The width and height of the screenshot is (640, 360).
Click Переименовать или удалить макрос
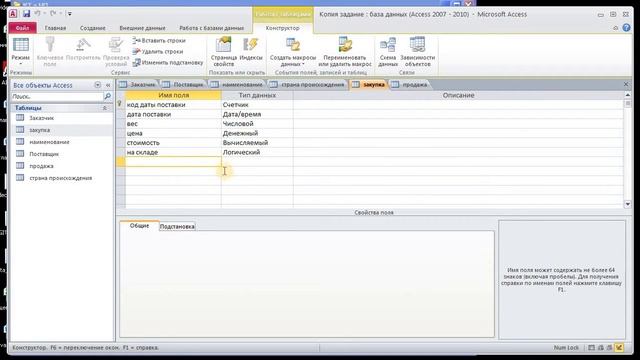pyautogui.click(x=345, y=51)
